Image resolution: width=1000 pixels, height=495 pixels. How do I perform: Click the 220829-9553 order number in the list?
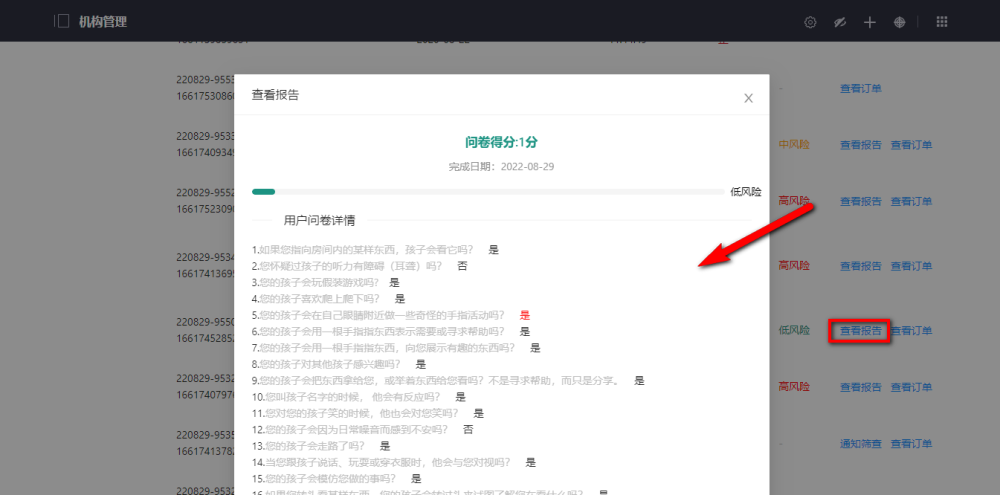coord(206,80)
